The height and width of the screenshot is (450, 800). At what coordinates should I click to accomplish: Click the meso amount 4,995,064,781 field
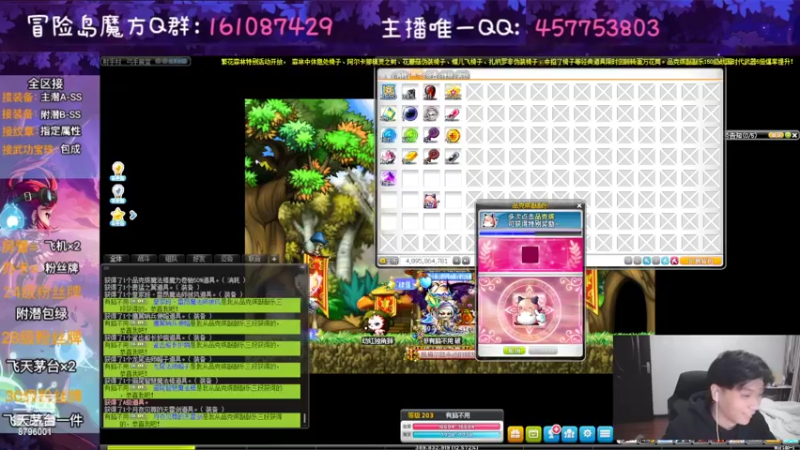coord(426,261)
